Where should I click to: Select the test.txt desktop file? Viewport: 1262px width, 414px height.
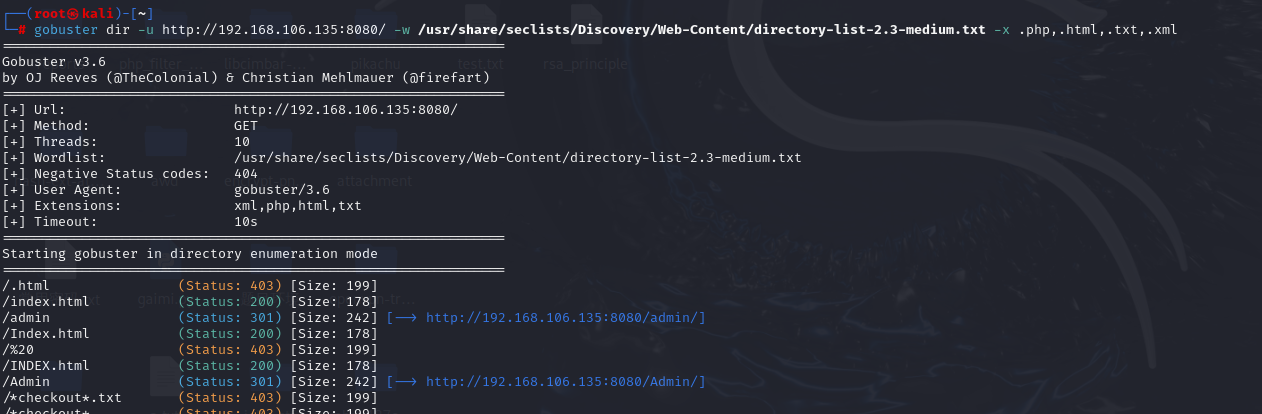pyautogui.click(x=480, y=65)
